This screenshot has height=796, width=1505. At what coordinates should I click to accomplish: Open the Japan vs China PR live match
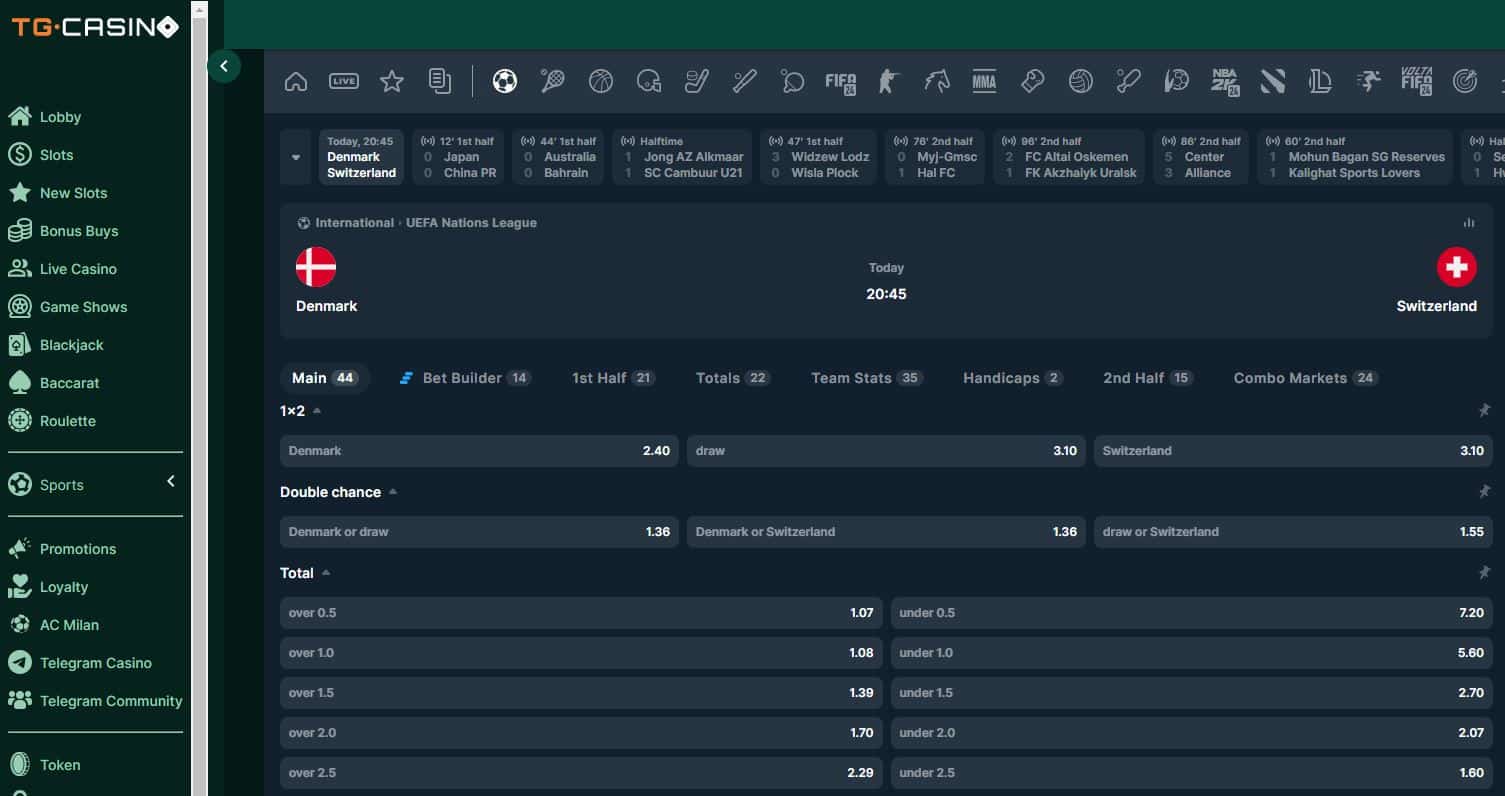coord(460,157)
